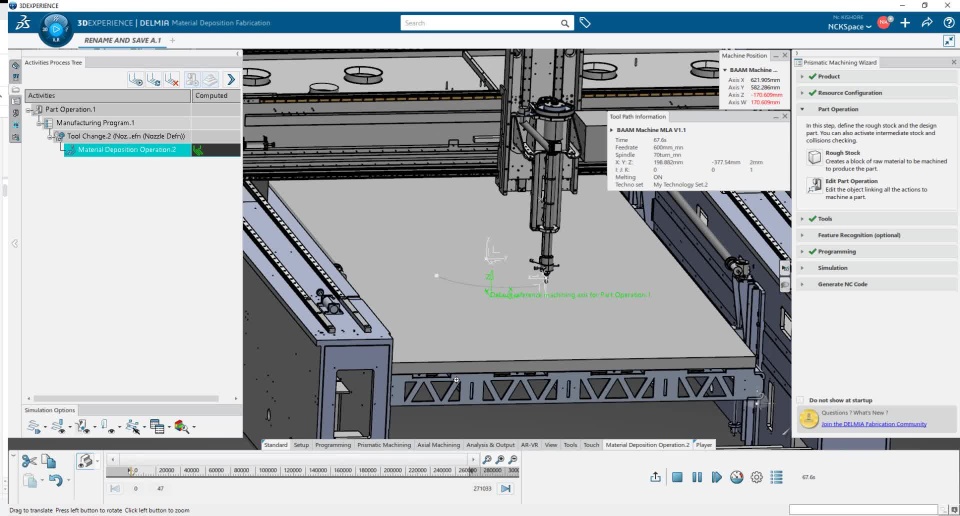Viewport: 960px width, 516px height.
Task: Click the timeline zoom out magnifier icon
Action: point(513,459)
